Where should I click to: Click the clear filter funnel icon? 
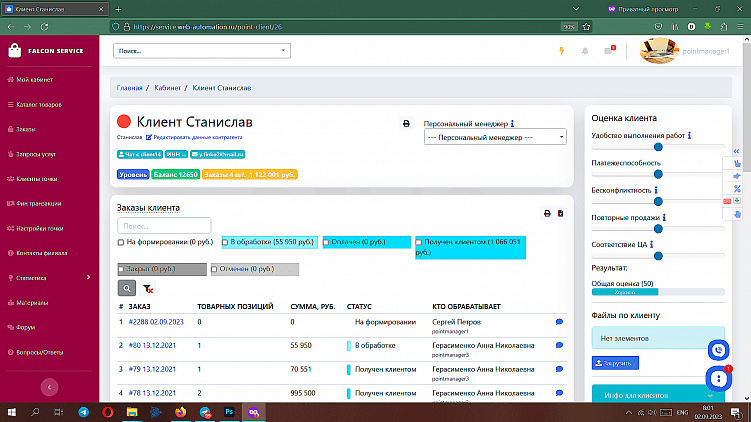point(149,288)
